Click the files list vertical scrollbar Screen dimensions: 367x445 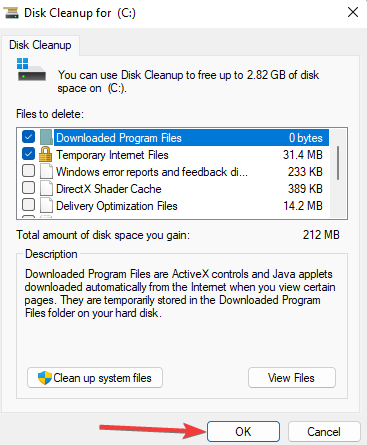pyautogui.click(x=338, y=173)
